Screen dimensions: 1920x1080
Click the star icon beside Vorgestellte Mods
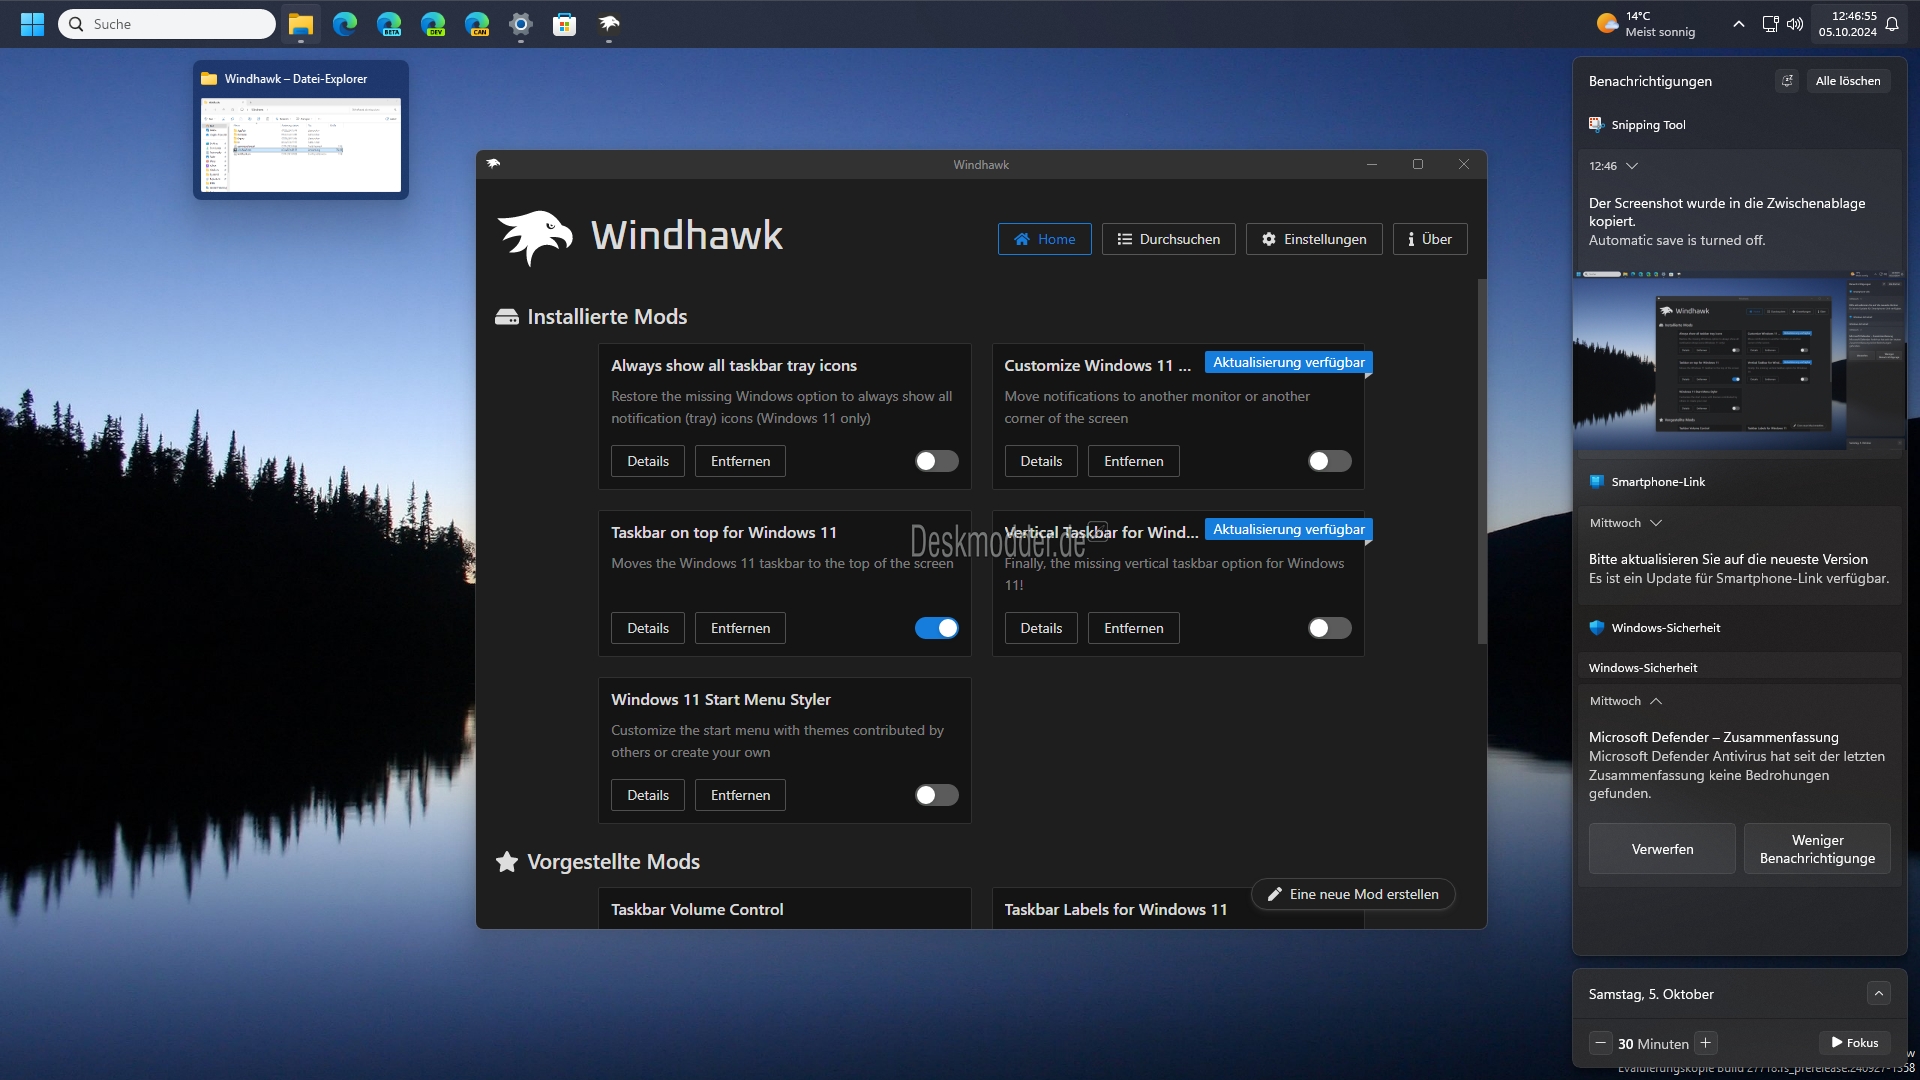tap(507, 862)
